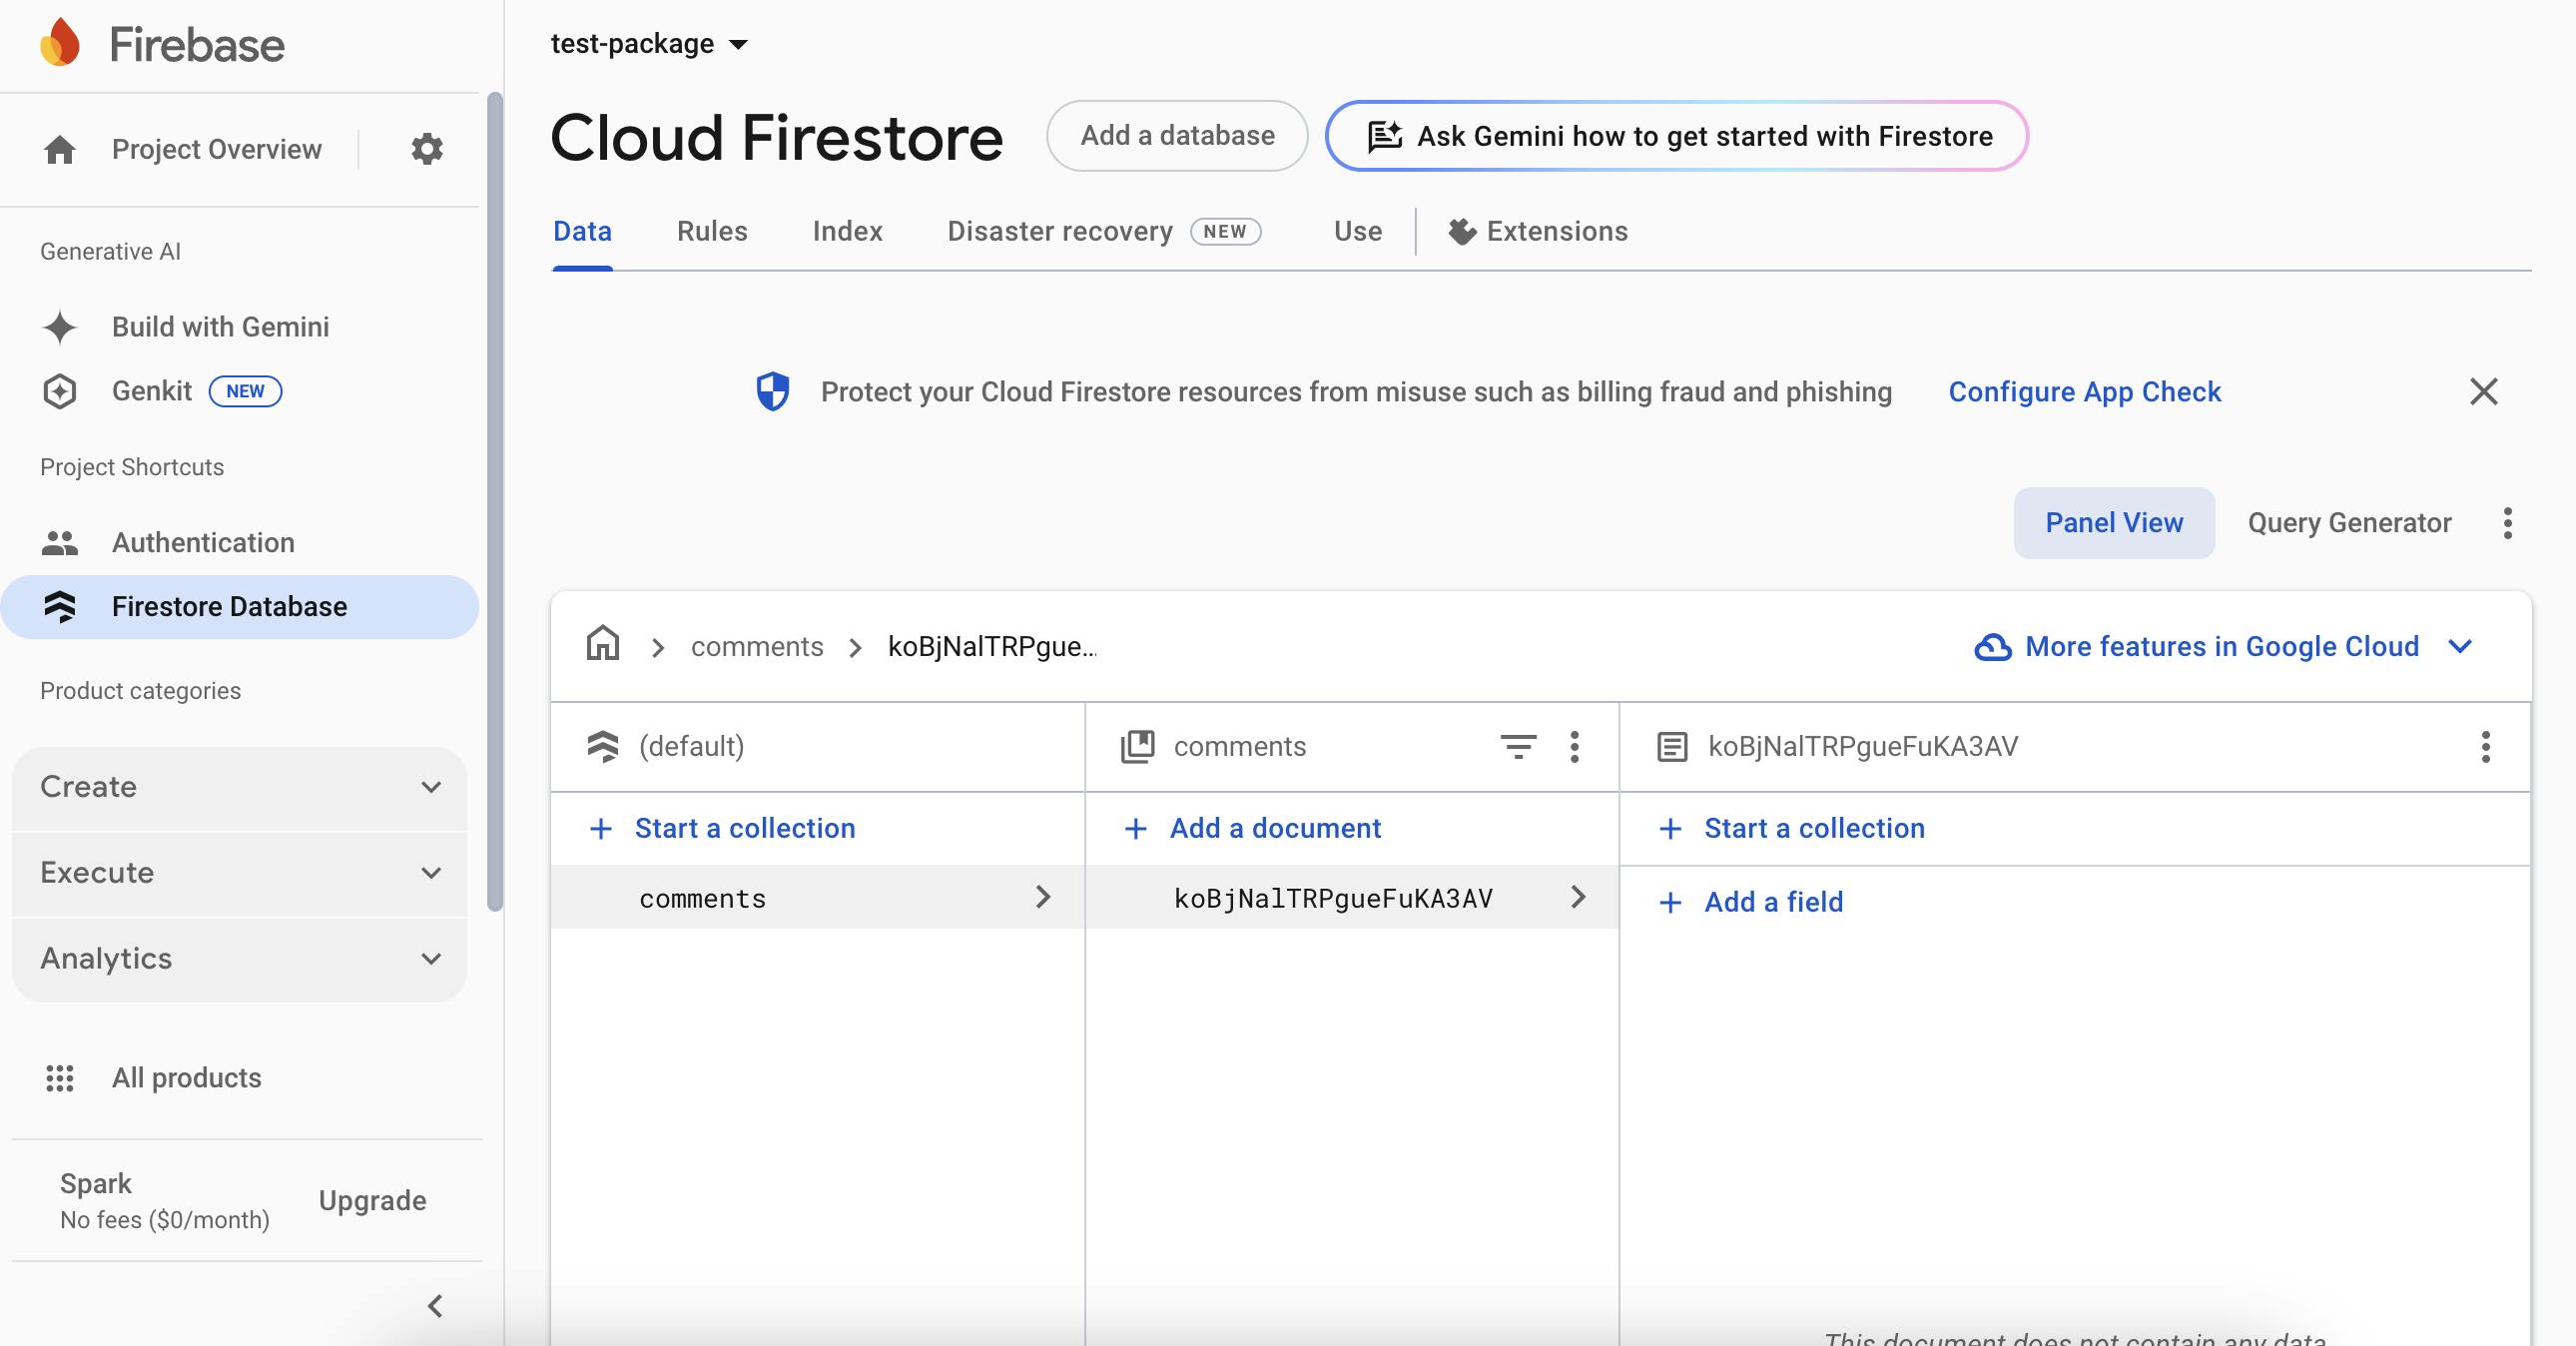Click the comments breadcrumb link
Screen dimensions: 2576x1346
757,647
